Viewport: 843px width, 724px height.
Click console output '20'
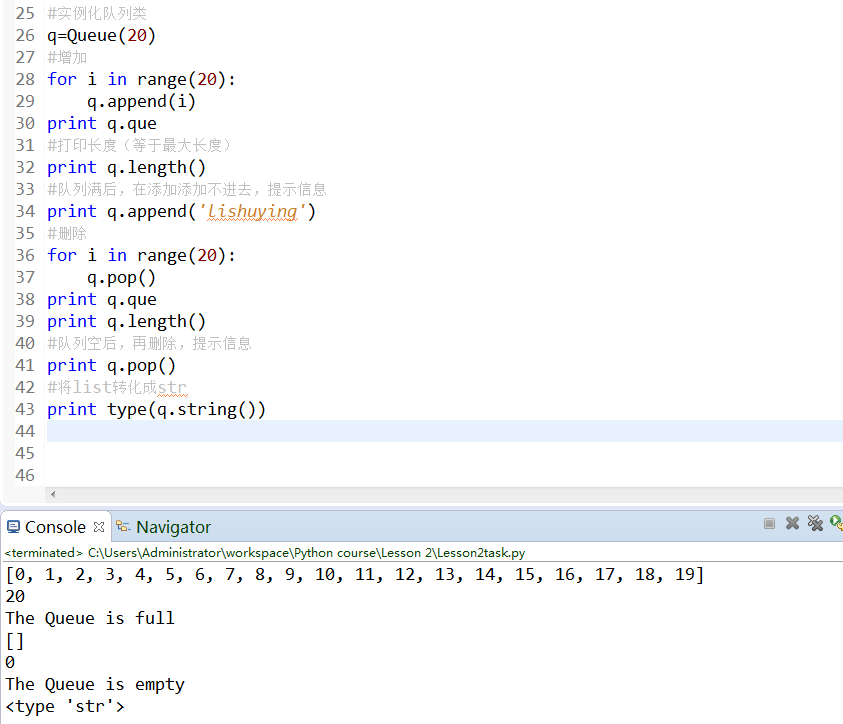[15, 597]
